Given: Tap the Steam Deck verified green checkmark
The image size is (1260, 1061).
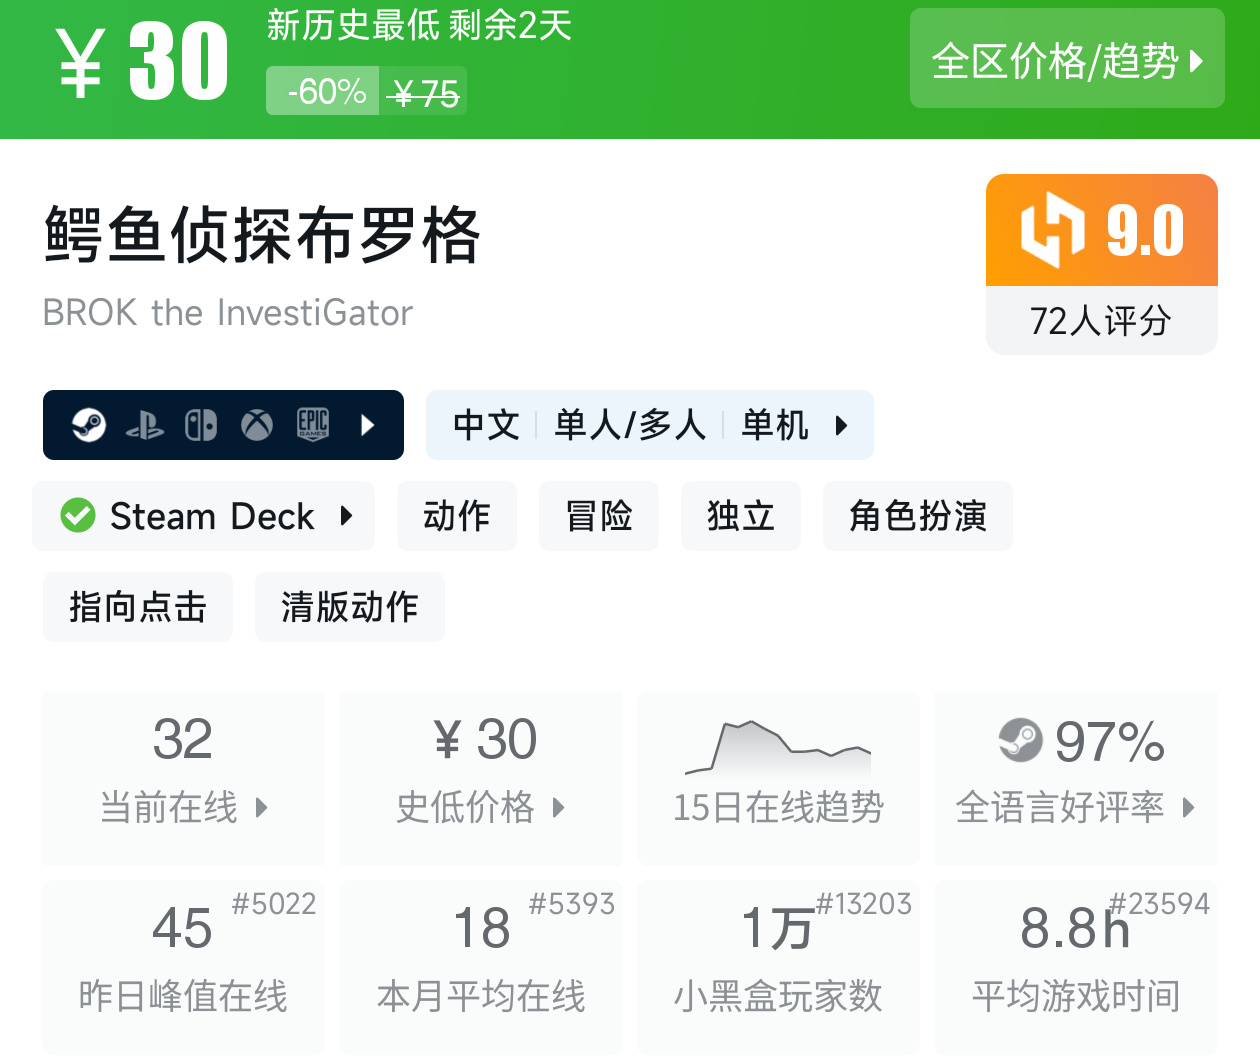Looking at the screenshot, I should coord(78,516).
